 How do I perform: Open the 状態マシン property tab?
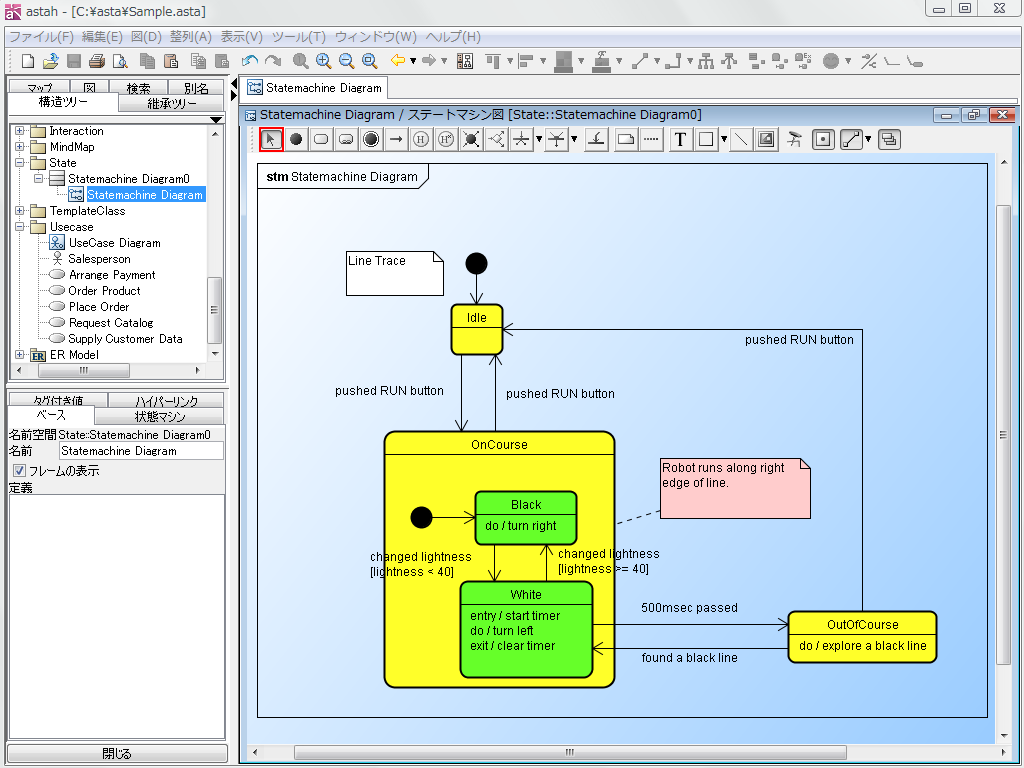[160, 416]
